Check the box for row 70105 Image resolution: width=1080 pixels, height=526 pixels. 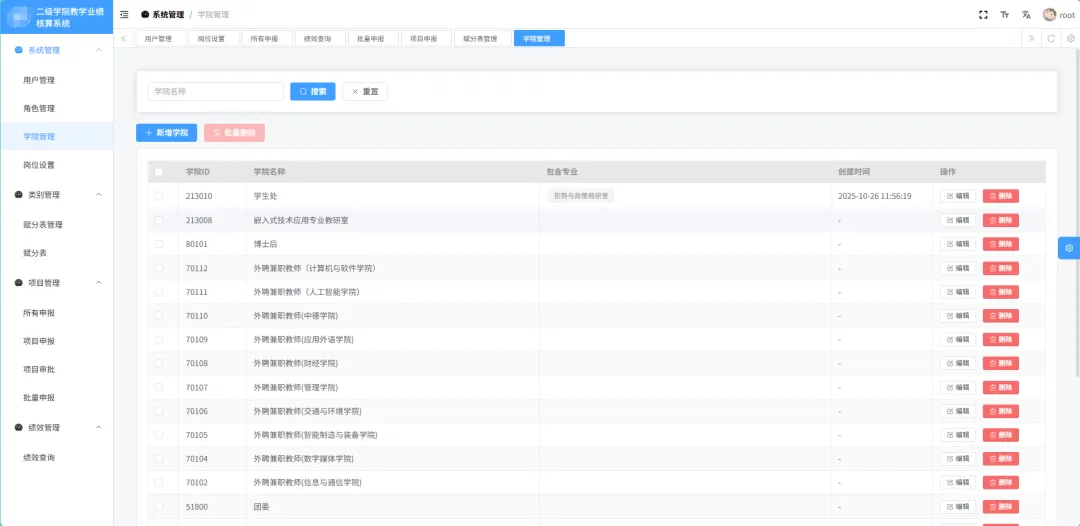(x=159, y=434)
